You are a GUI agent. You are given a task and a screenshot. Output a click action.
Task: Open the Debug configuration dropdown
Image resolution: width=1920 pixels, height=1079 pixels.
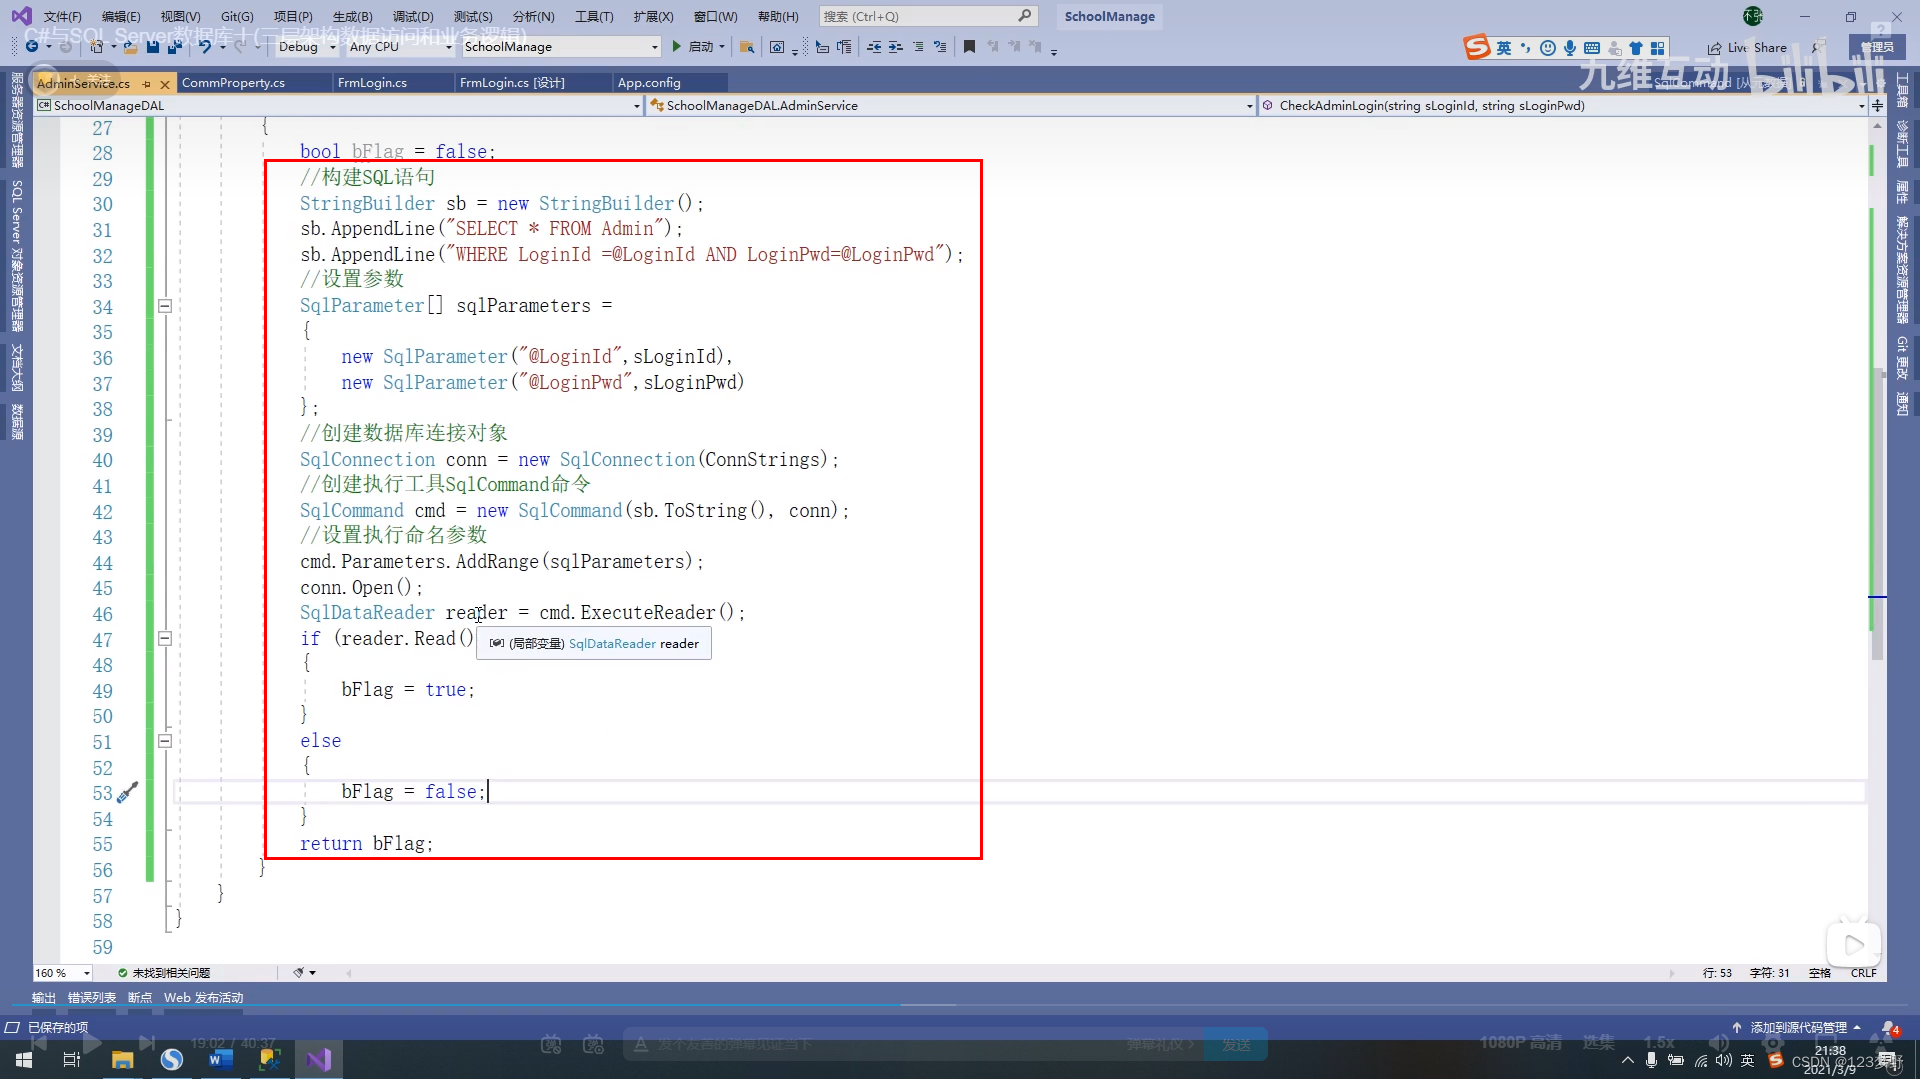click(x=306, y=47)
